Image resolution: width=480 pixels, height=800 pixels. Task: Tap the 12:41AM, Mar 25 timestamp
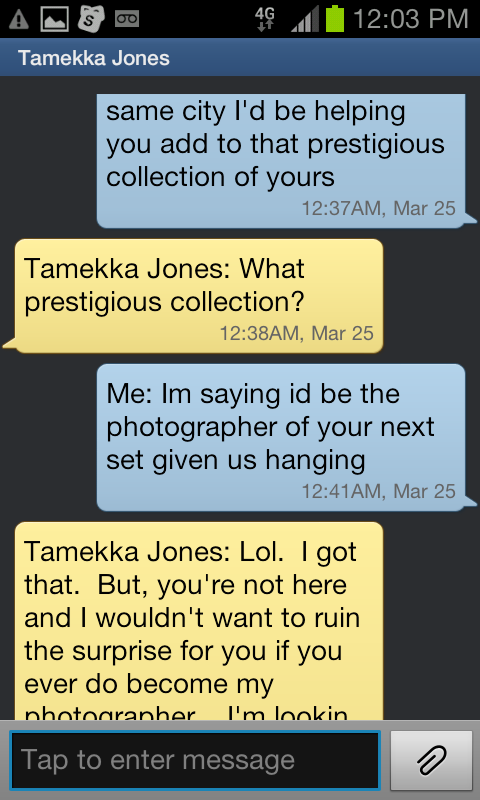378,491
